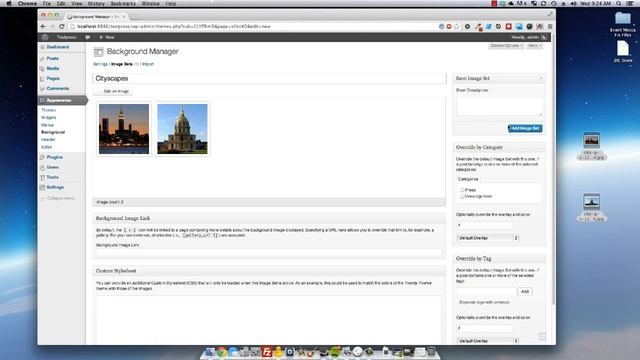Click the WordPress logo in admin bar
Screen dimensions: 640x360
click(45, 37)
